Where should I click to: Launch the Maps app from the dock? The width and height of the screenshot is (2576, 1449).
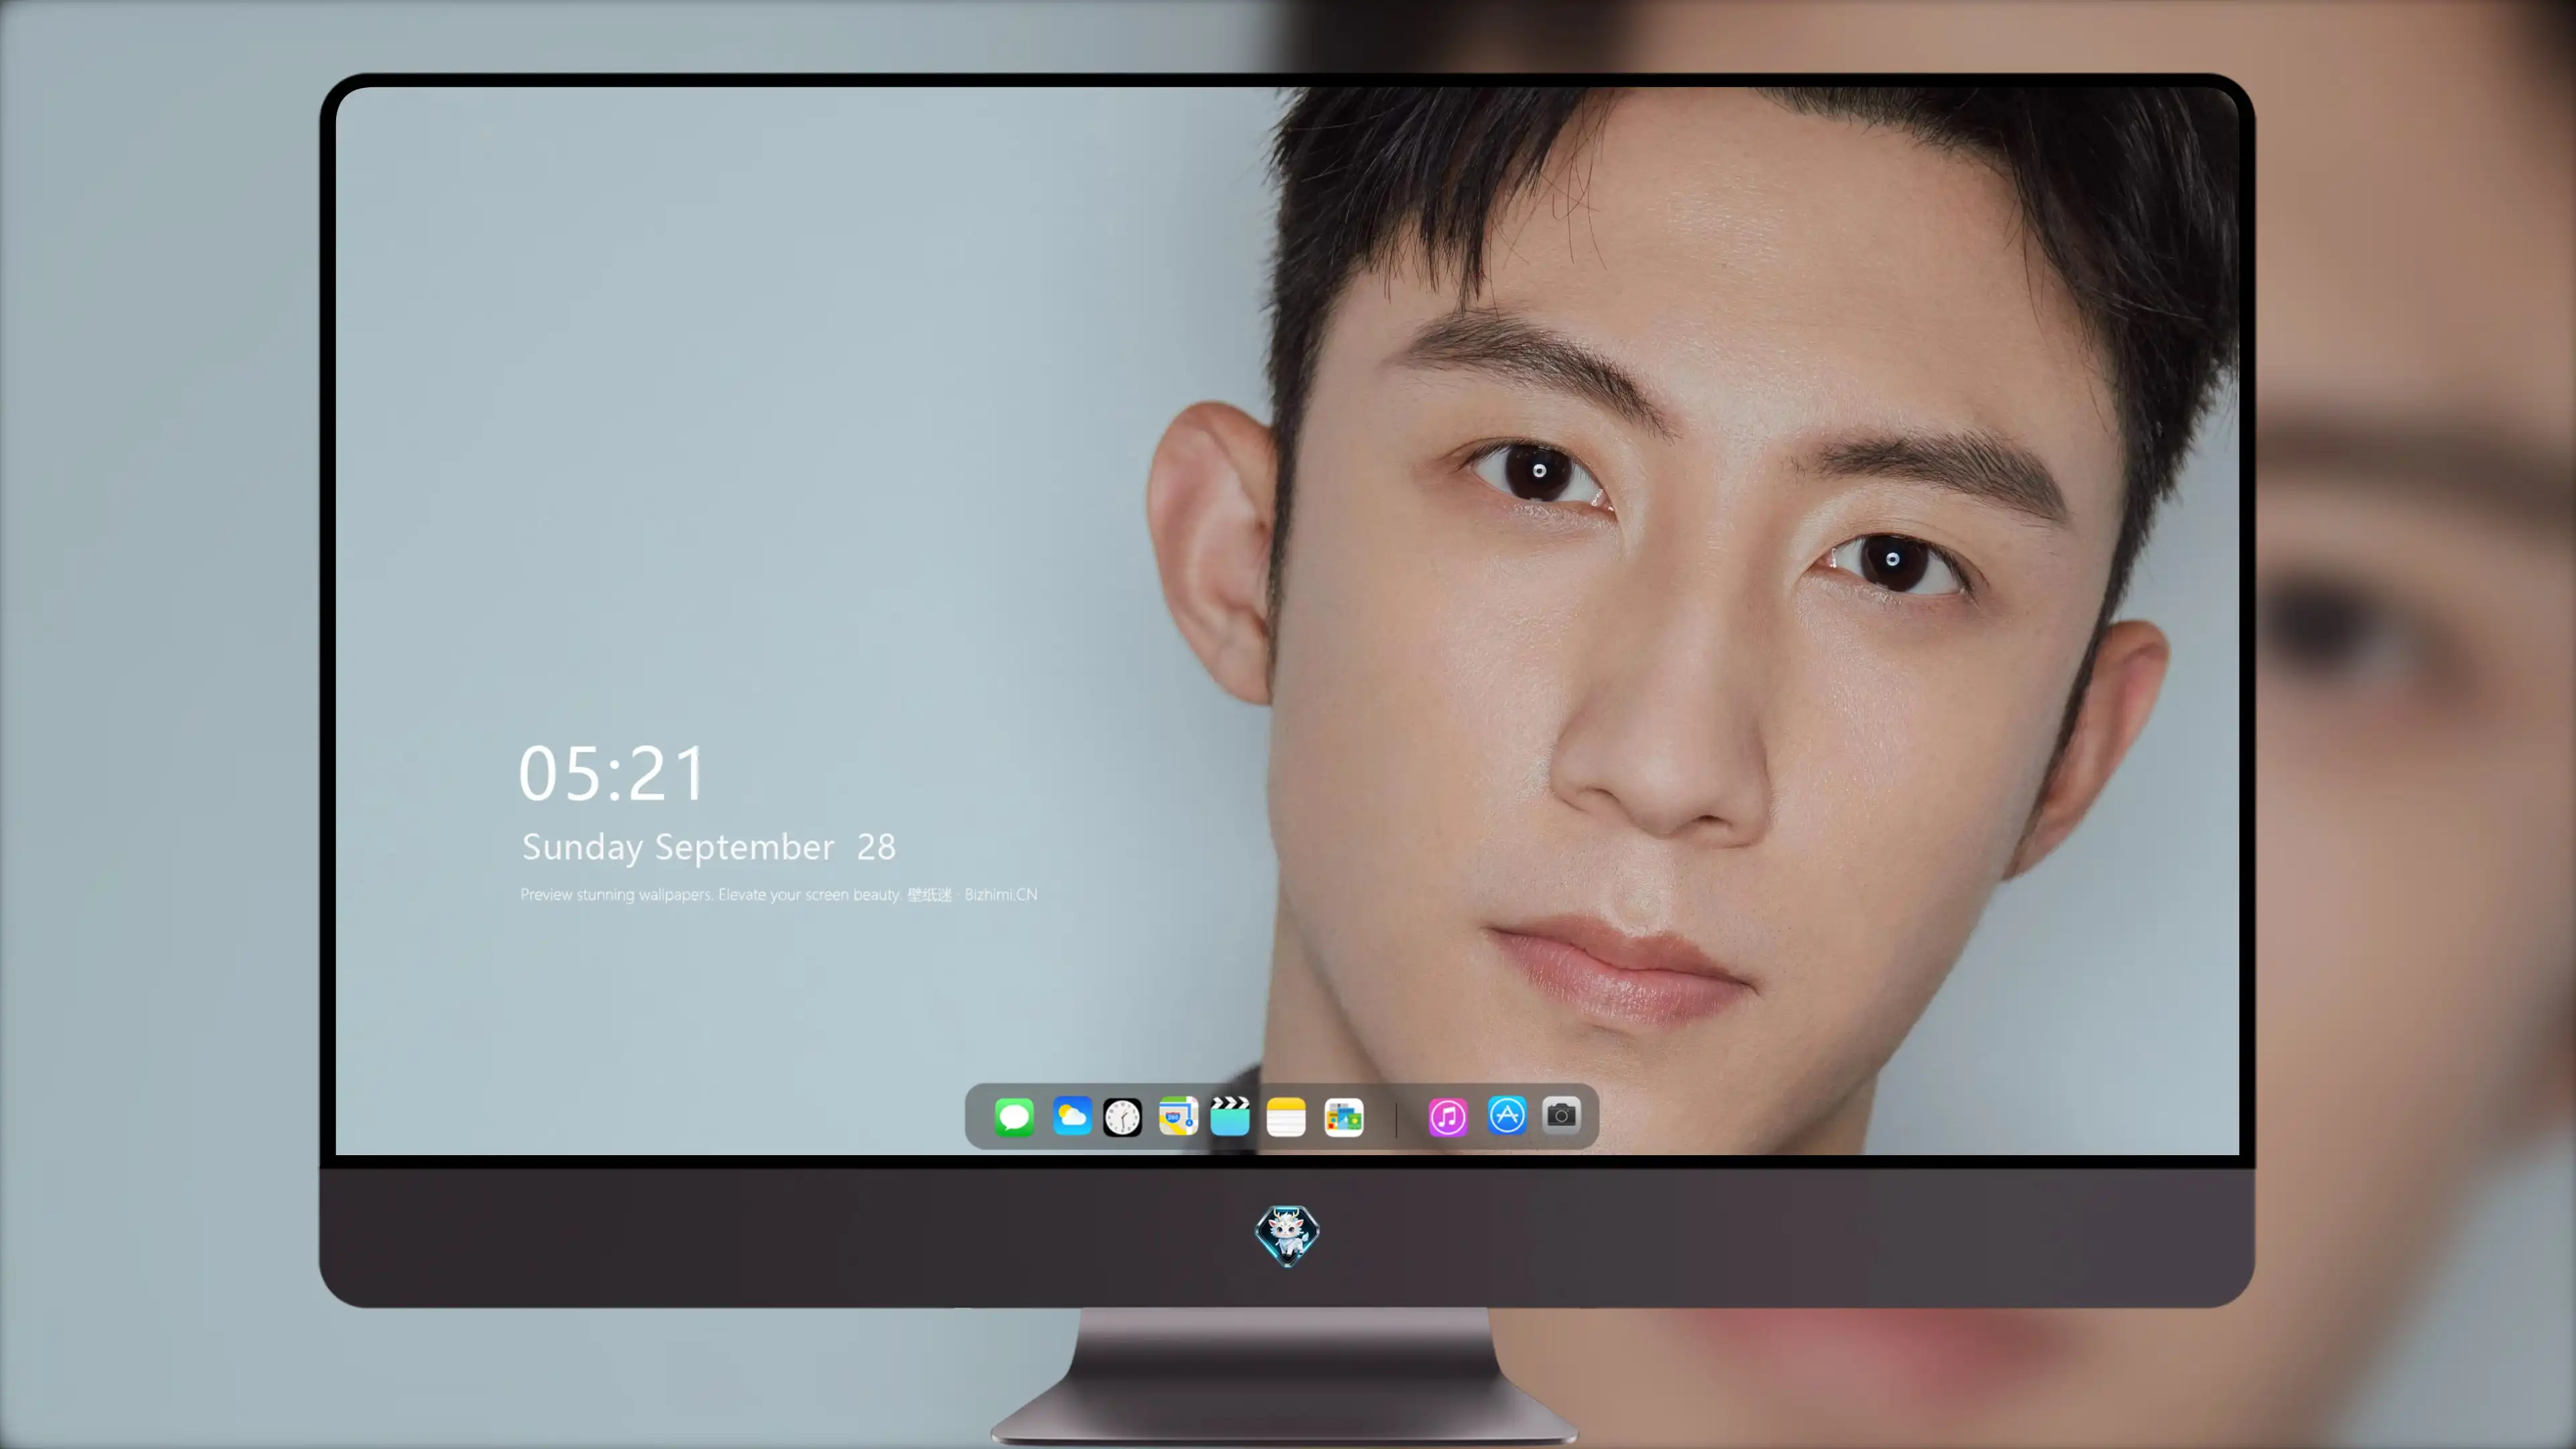tap(1178, 1116)
